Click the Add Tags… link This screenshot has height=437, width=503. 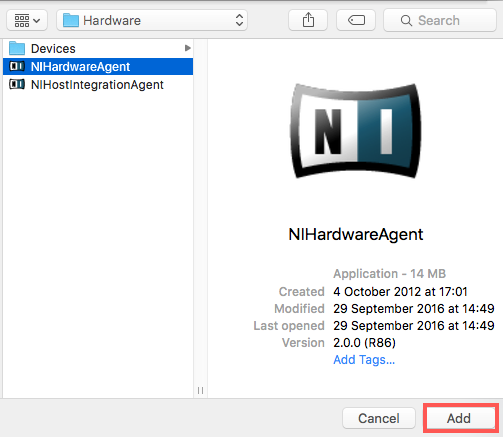tap(364, 360)
